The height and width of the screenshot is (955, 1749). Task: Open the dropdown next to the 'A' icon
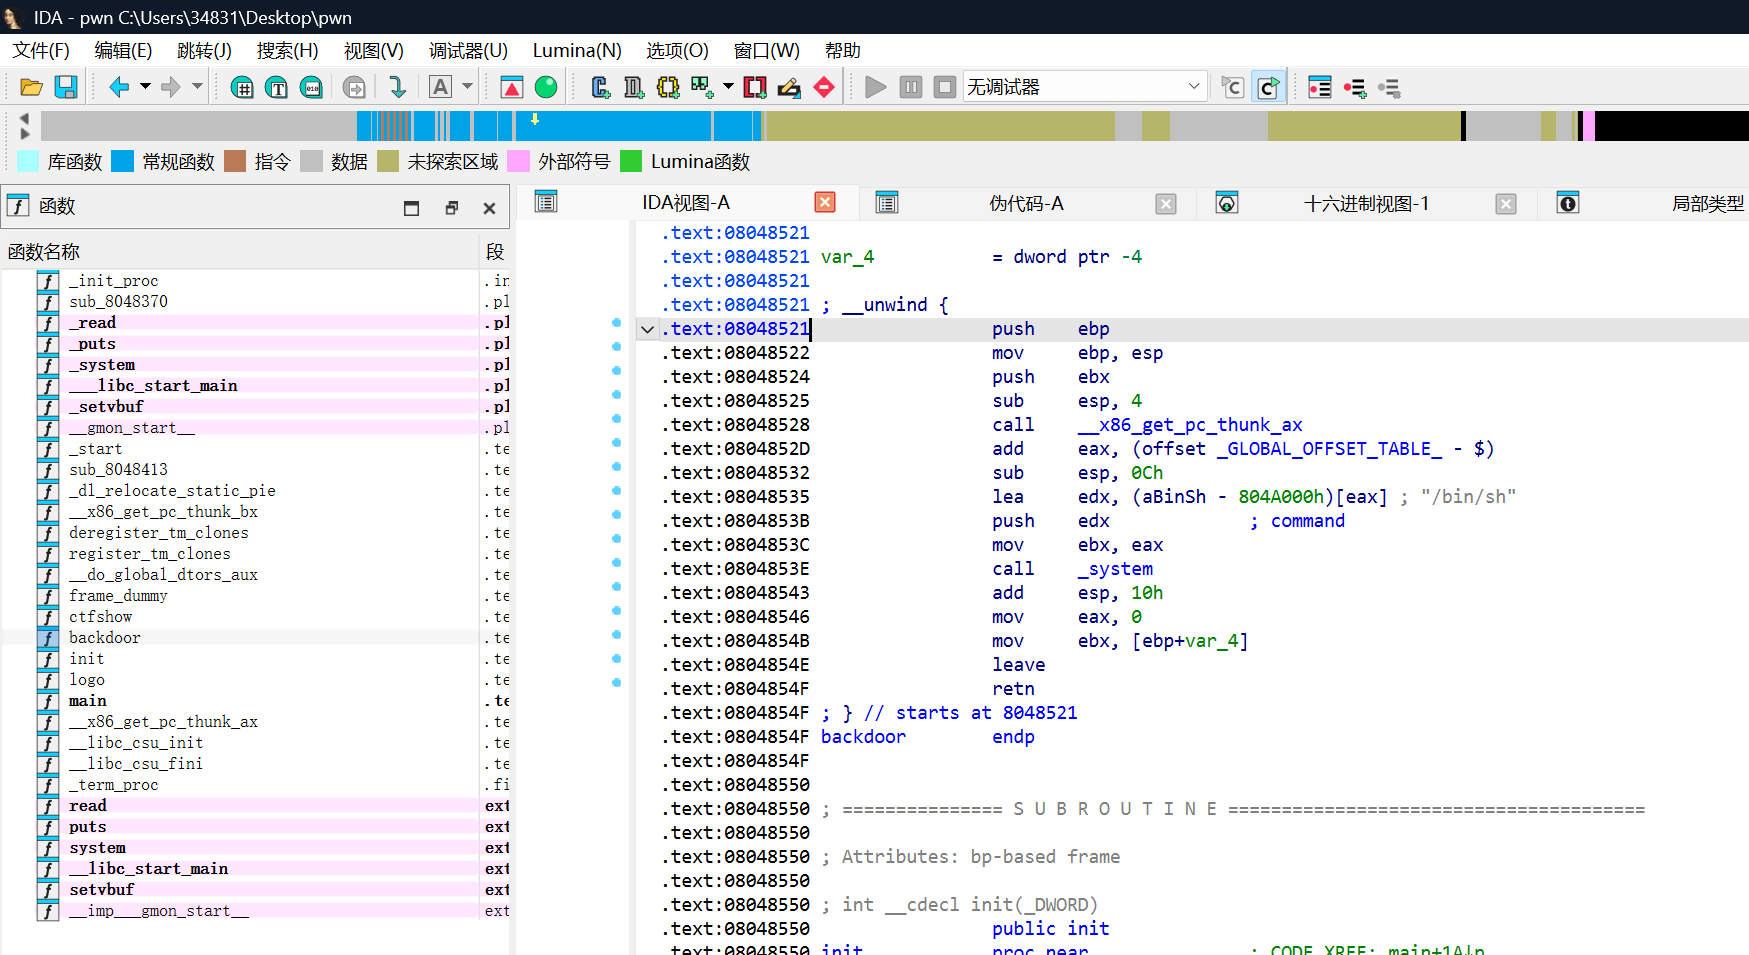[467, 87]
